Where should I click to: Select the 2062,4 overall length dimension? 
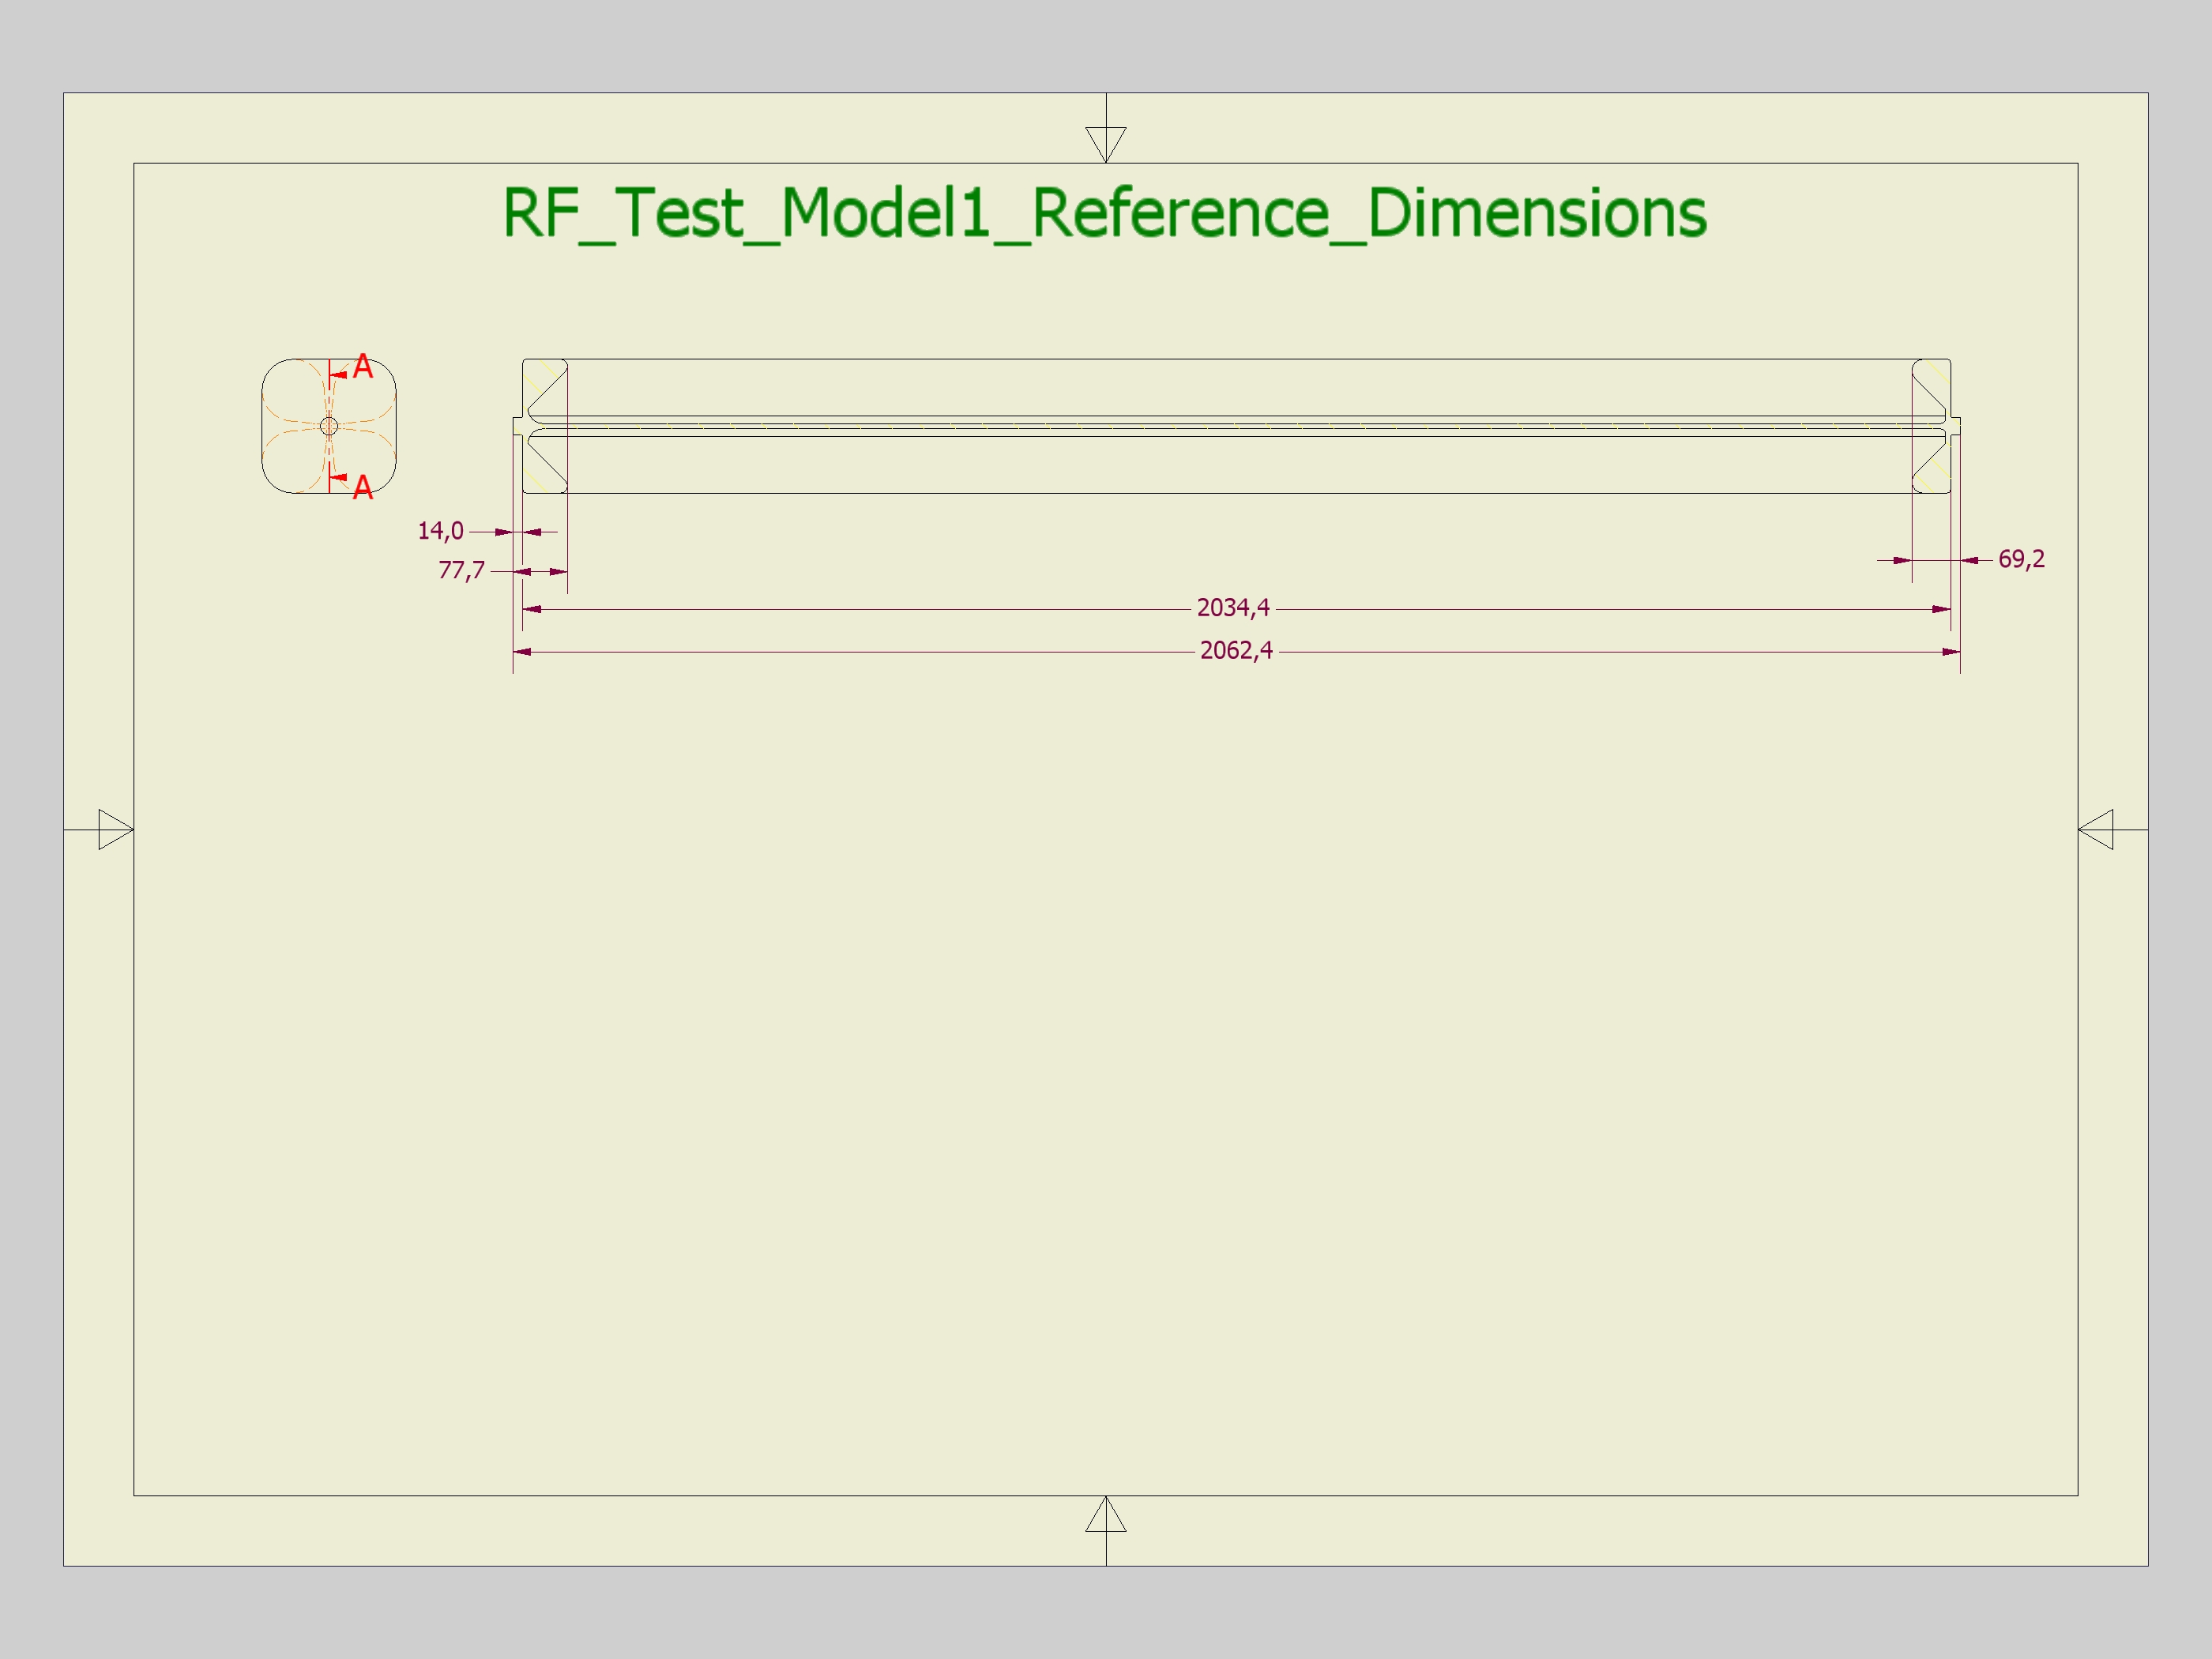click(x=1236, y=651)
